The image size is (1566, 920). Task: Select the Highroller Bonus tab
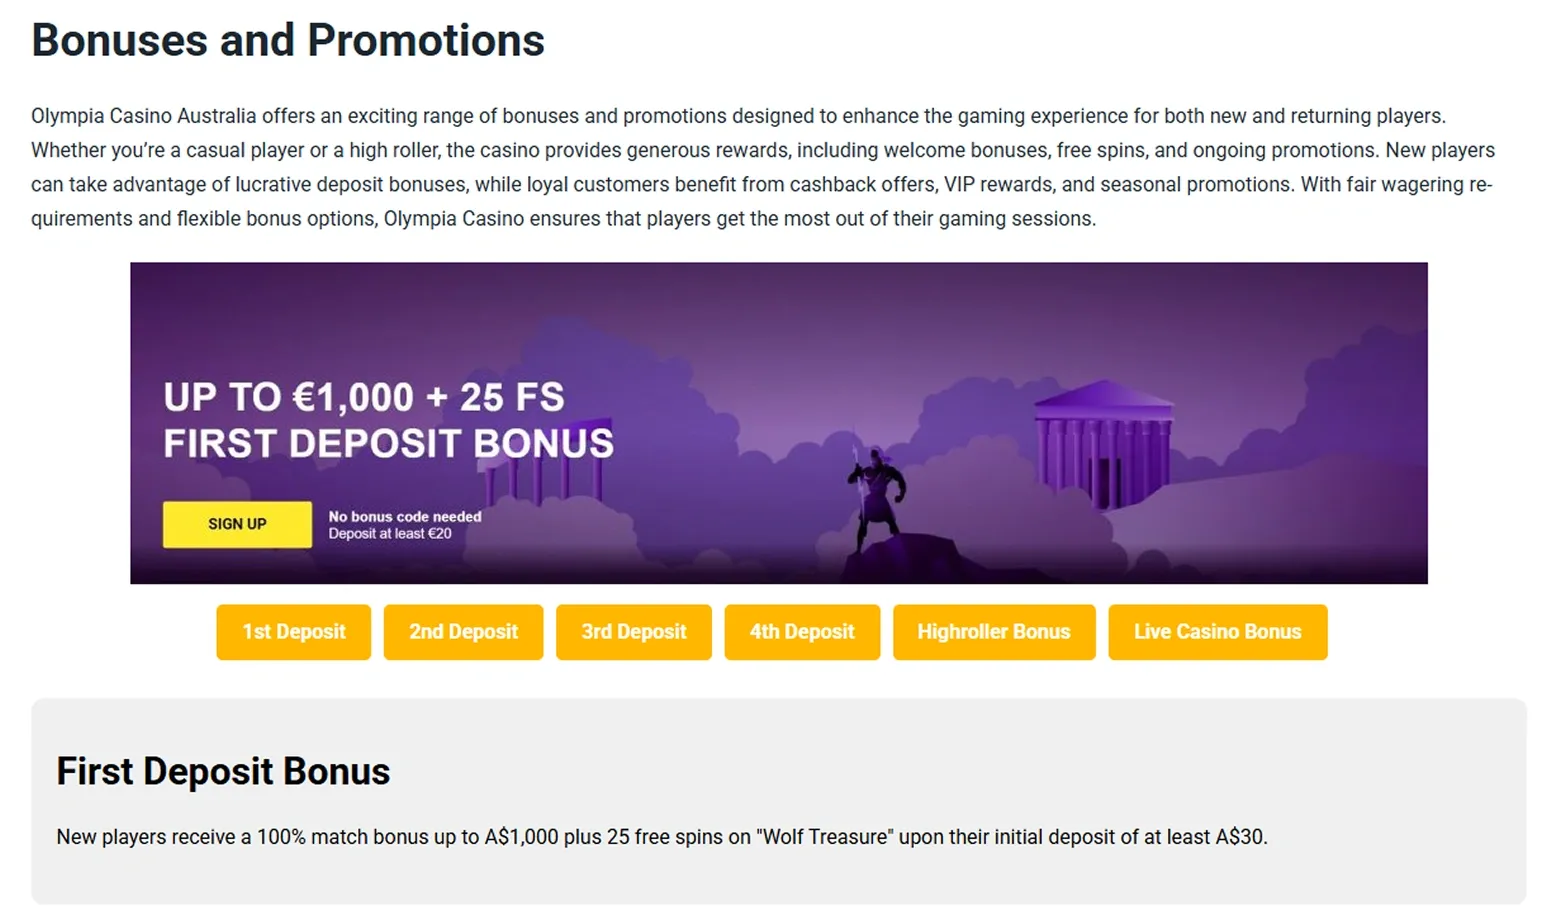tap(994, 632)
